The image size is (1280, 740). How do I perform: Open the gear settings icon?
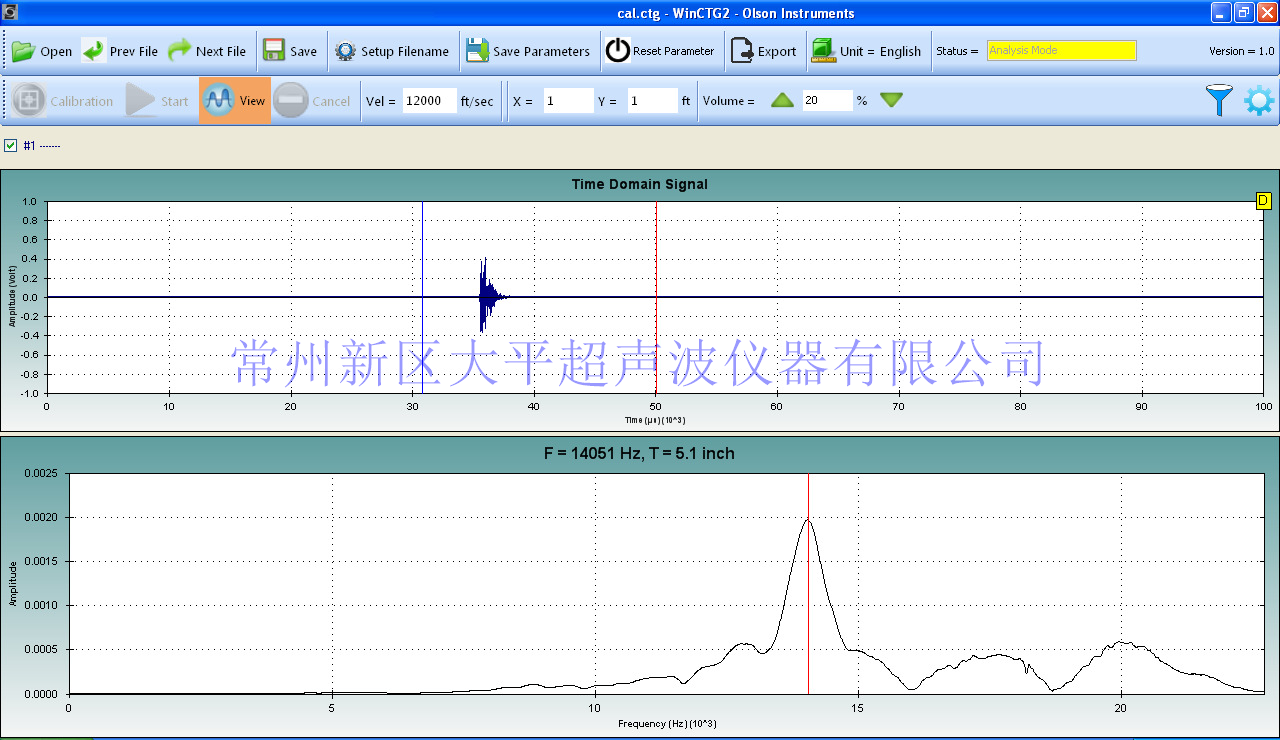click(1258, 101)
